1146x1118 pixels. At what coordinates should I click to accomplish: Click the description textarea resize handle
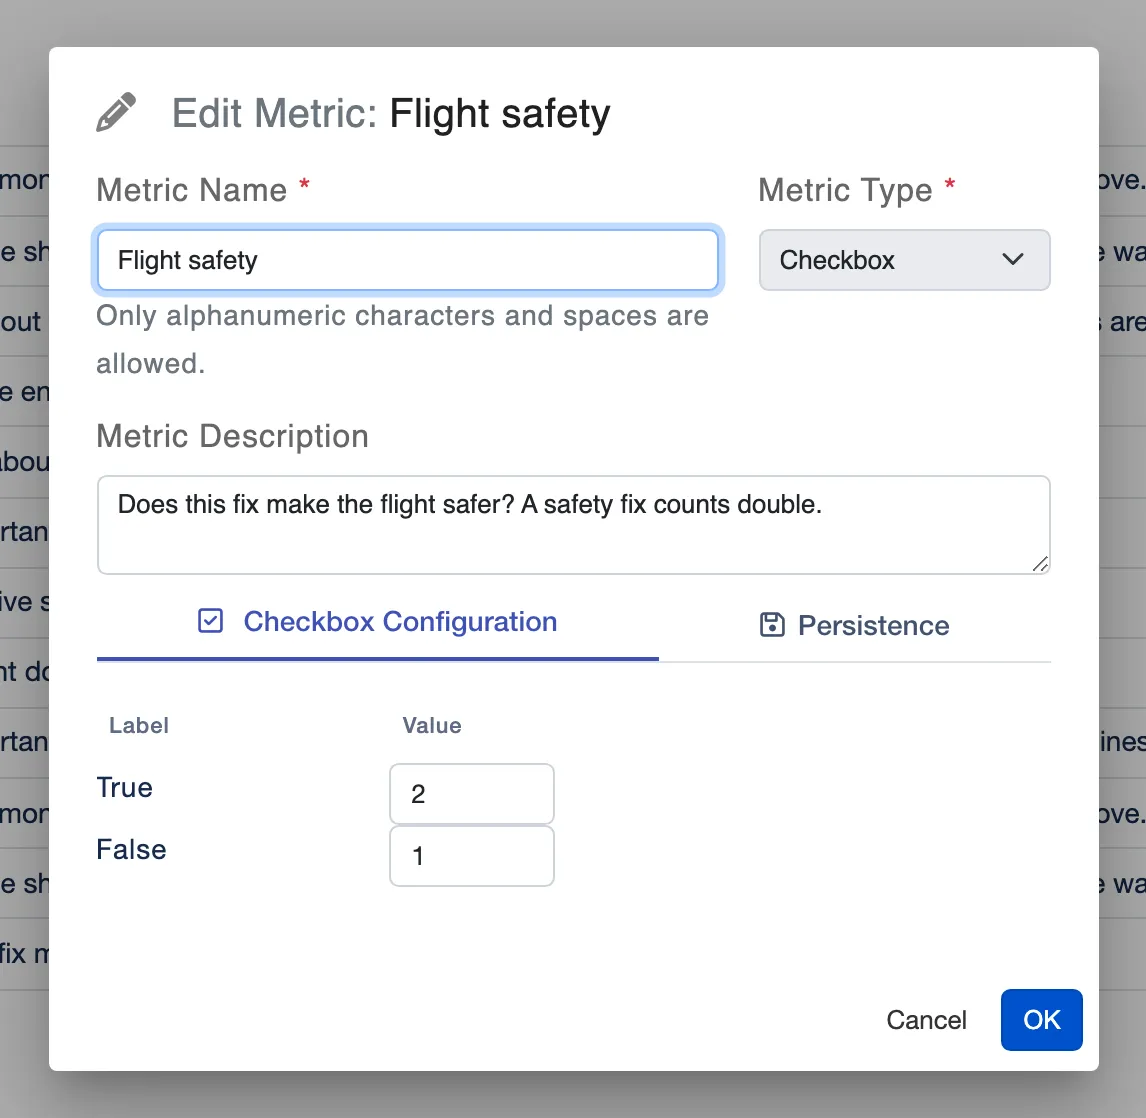pos(1040,563)
